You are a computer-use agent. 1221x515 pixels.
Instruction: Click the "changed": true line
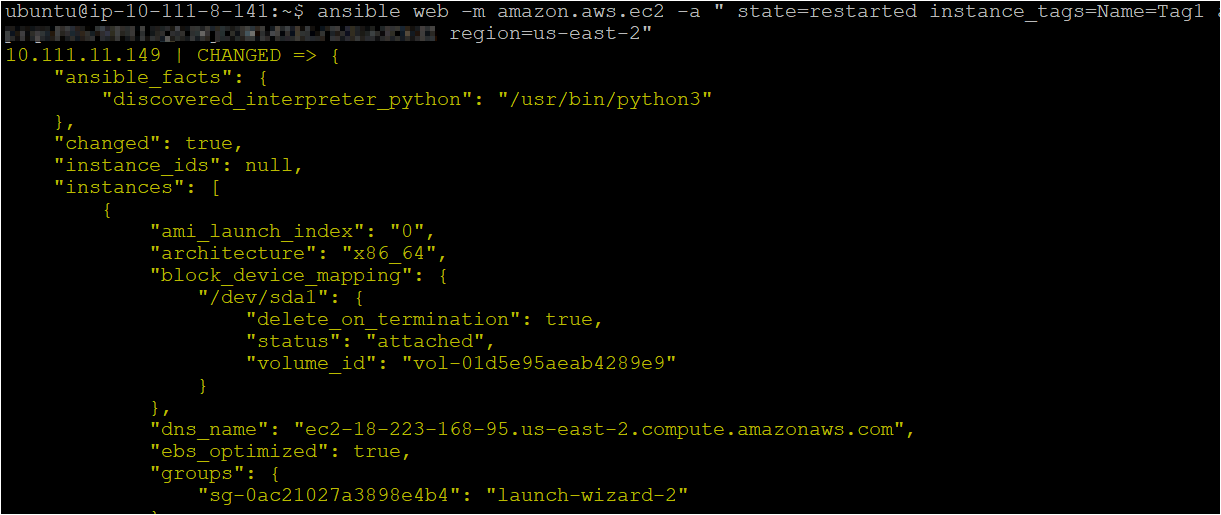coord(143,144)
